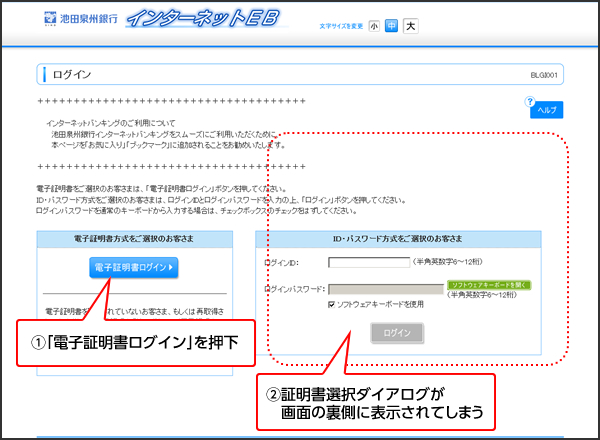Screen dimensions: 600x440
Task: Click the ID・パスワード方式をご選択のお客さま panel header
Action: [x=398, y=239]
